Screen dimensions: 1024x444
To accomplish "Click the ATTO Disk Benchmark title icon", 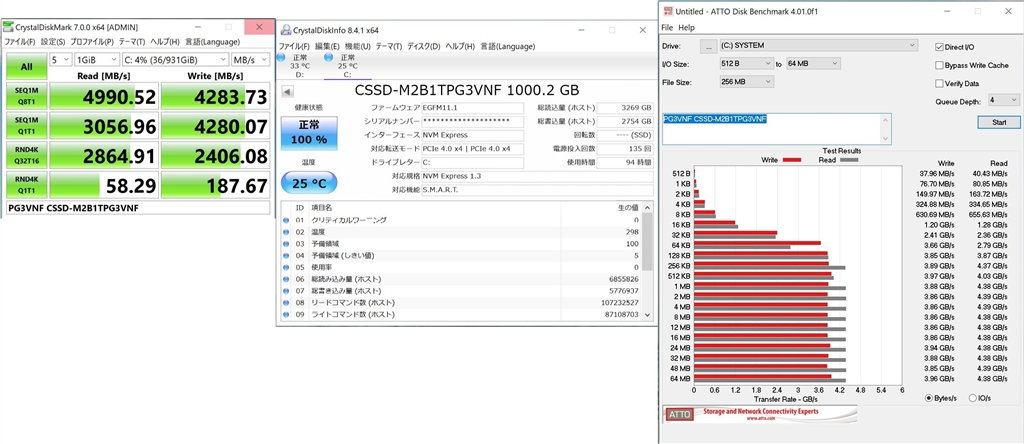I will (x=668, y=9).
